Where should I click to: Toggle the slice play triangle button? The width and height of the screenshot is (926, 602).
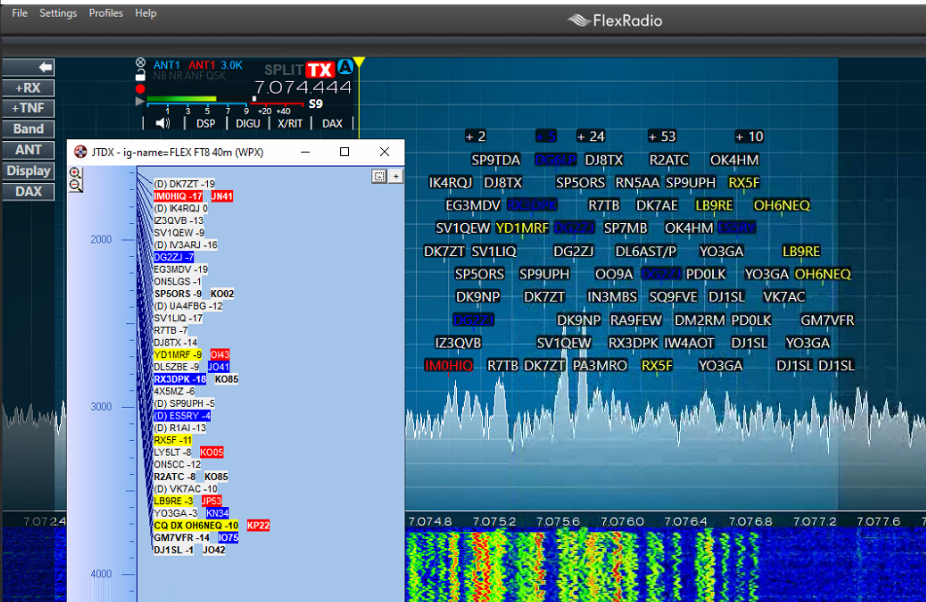click(140, 102)
